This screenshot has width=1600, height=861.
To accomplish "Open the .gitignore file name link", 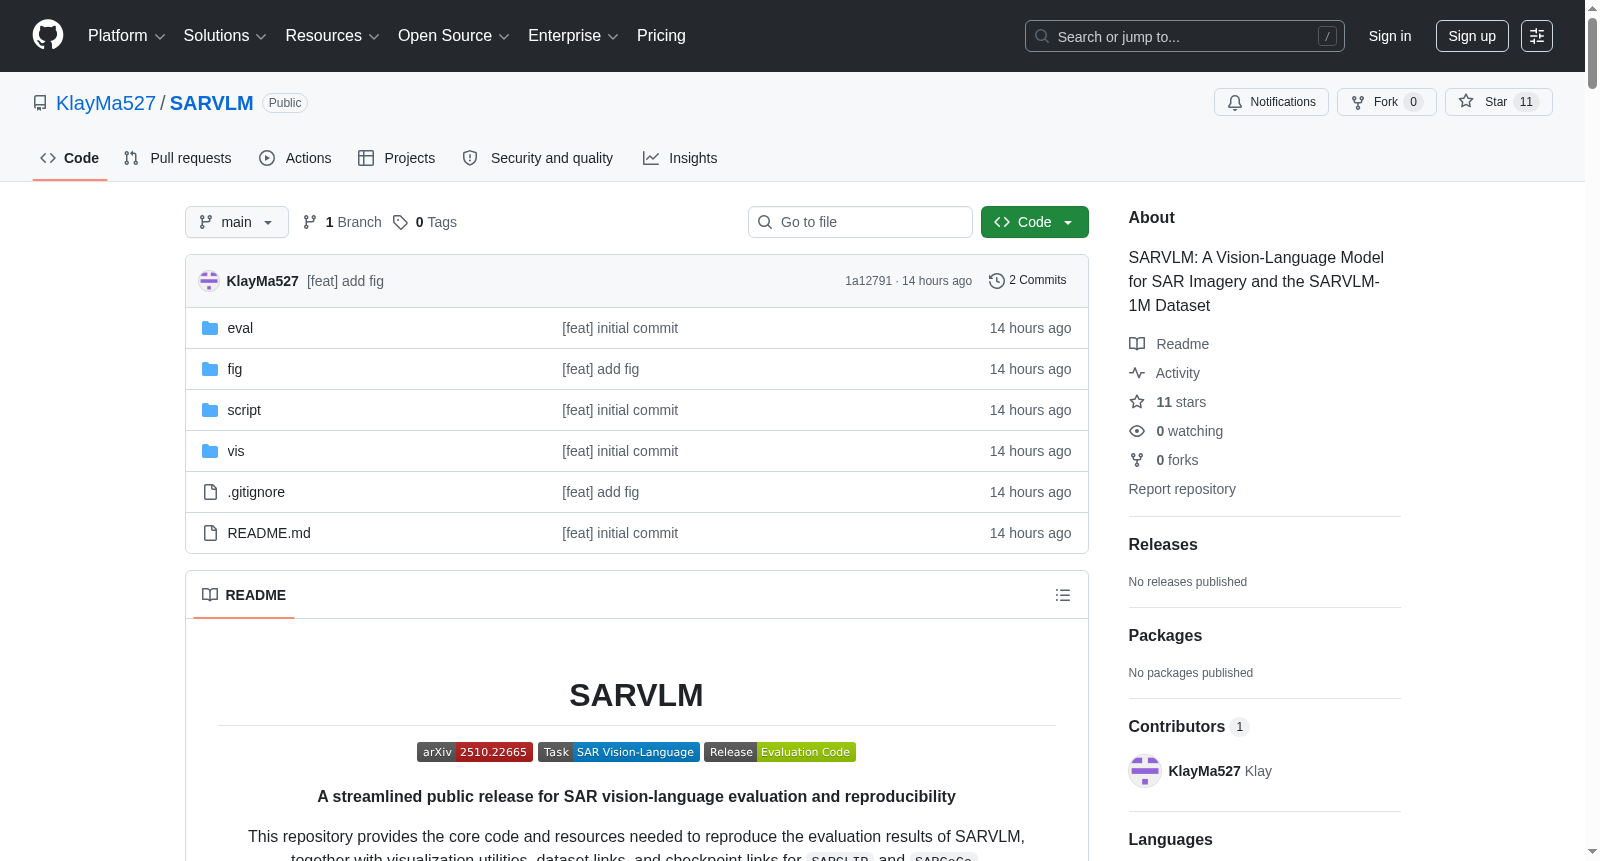I will point(256,492).
